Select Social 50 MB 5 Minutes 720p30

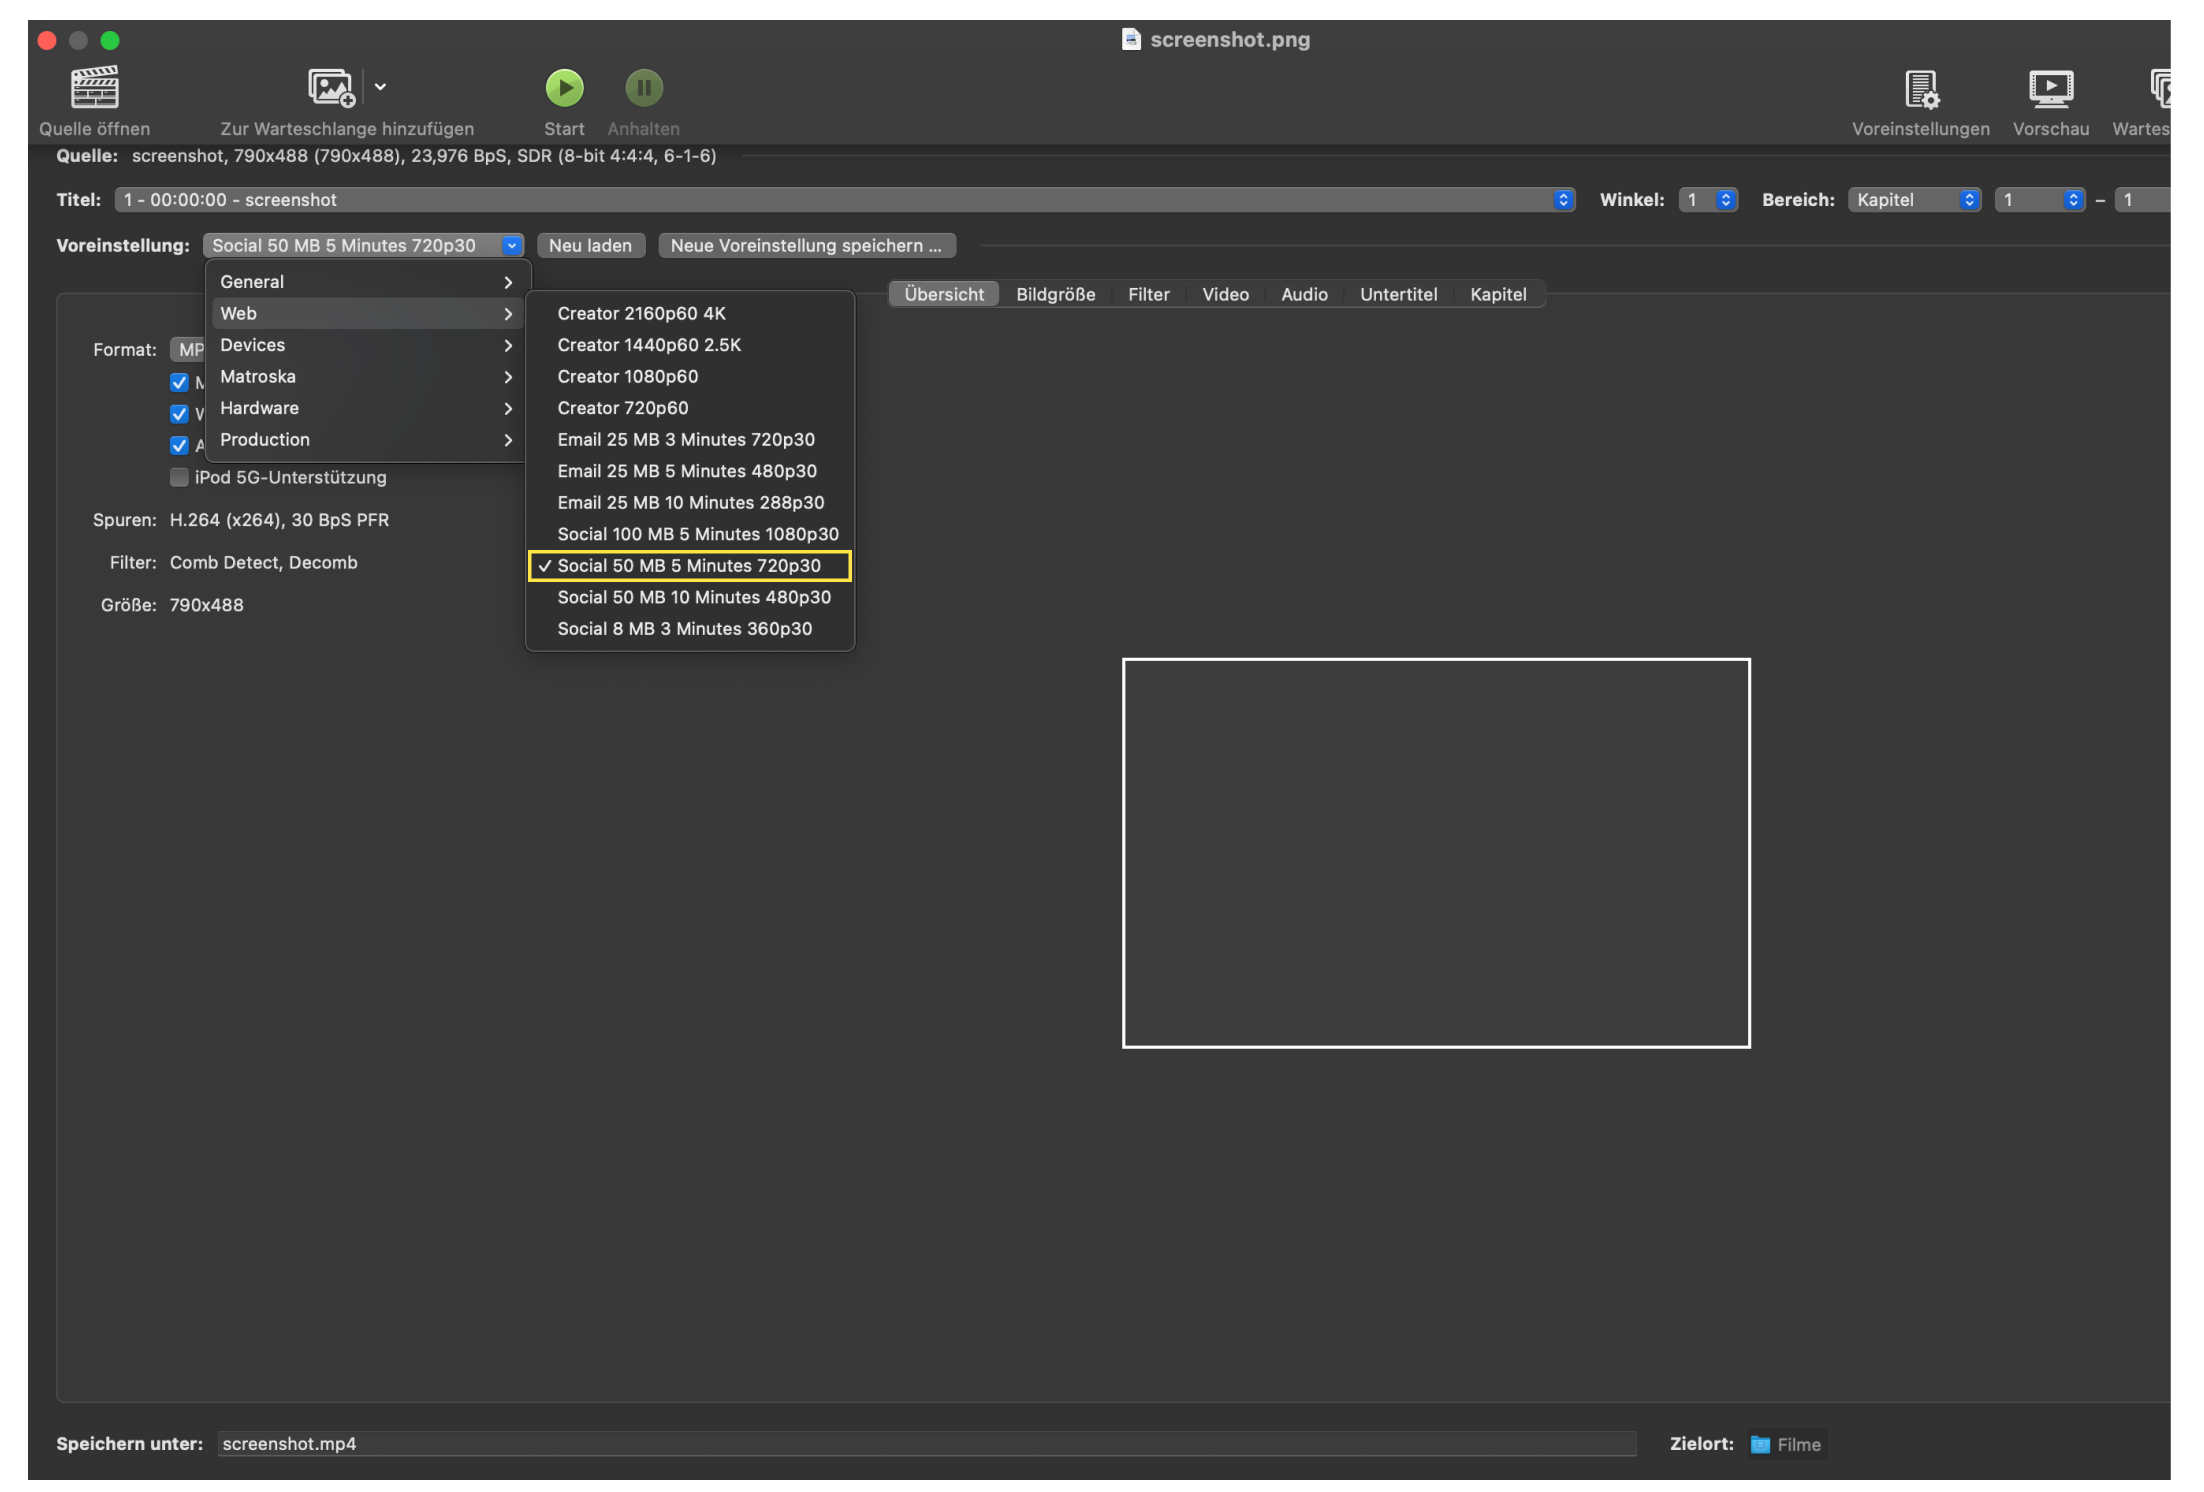(x=690, y=566)
